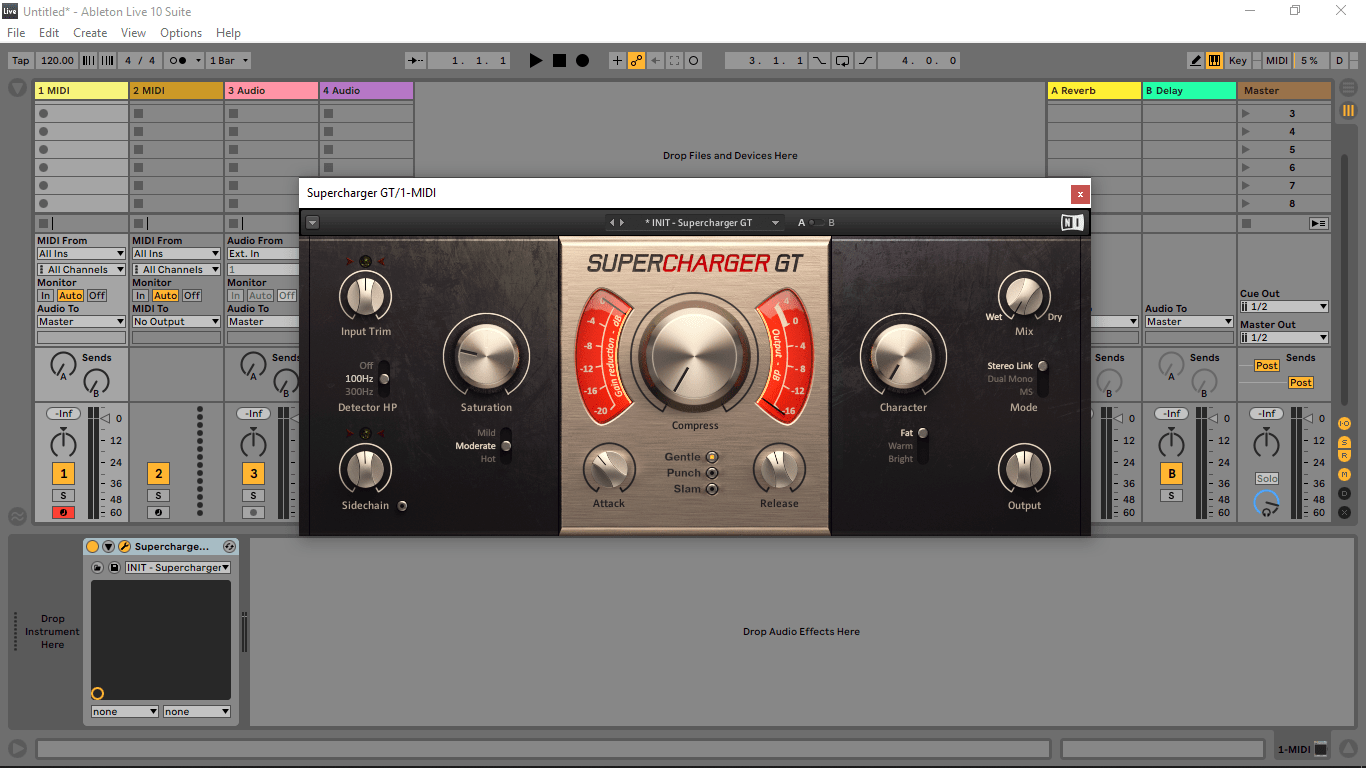
Task: Open the Master Out dropdown
Action: click(1284, 338)
